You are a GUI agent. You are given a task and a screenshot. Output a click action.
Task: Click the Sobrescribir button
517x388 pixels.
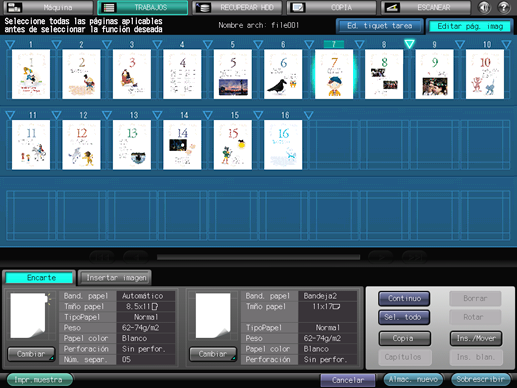(480, 379)
